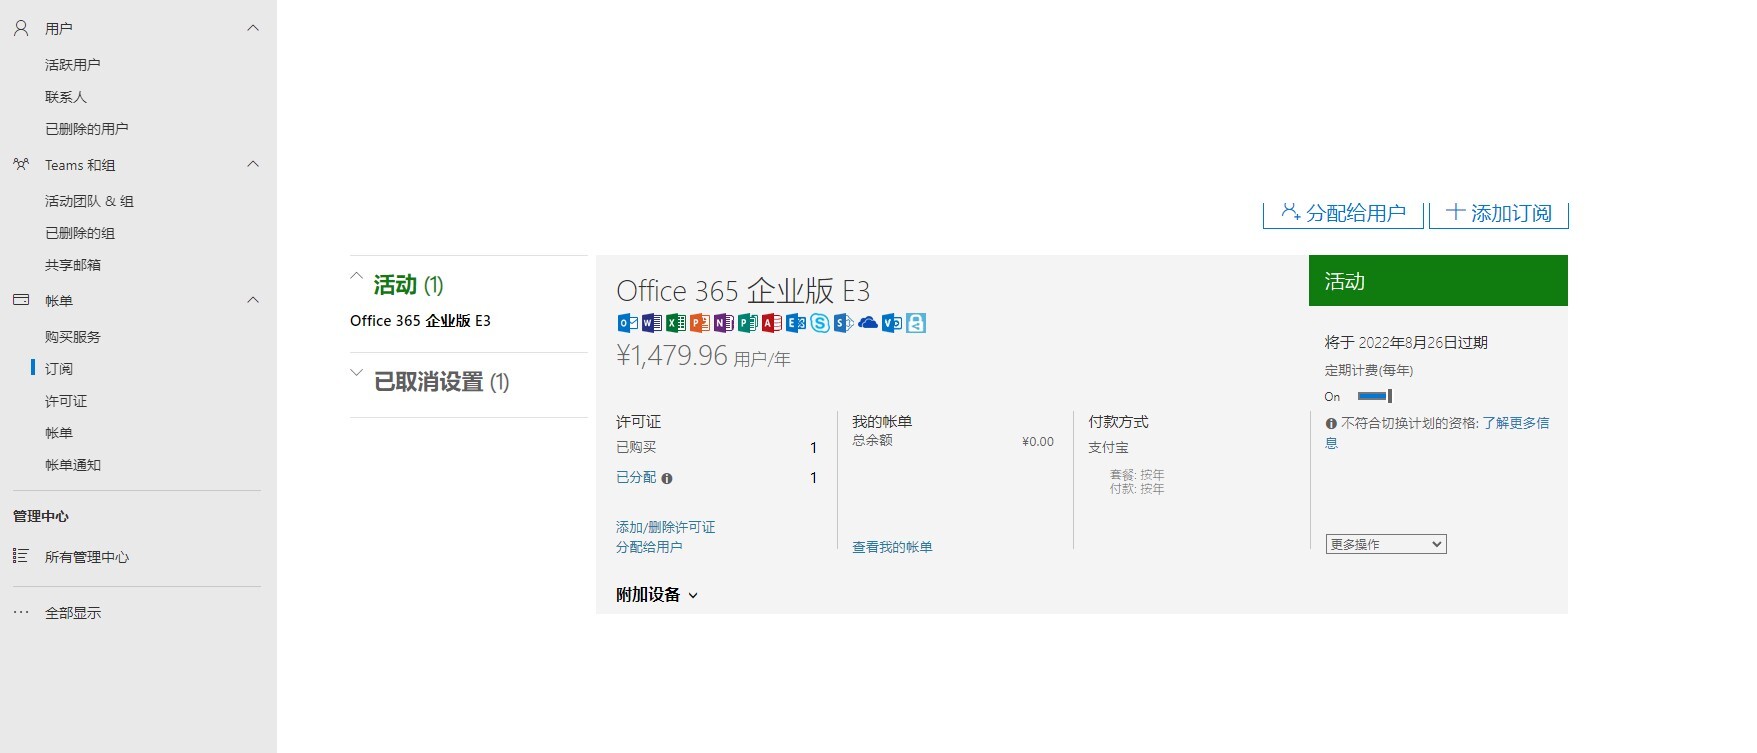Click the Word app icon
This screenshot has height=753, width=1757.
point(652,323)
